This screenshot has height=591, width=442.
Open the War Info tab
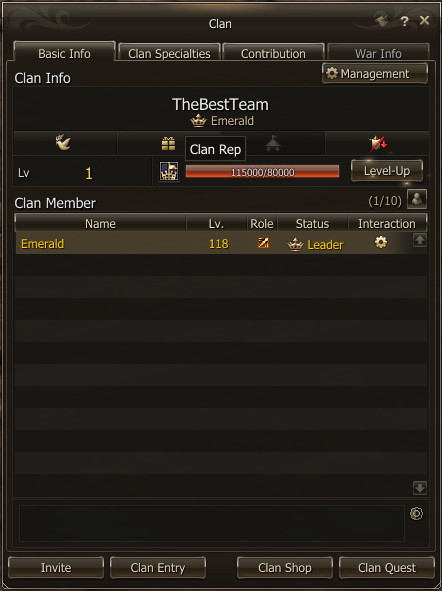point(378,52)
